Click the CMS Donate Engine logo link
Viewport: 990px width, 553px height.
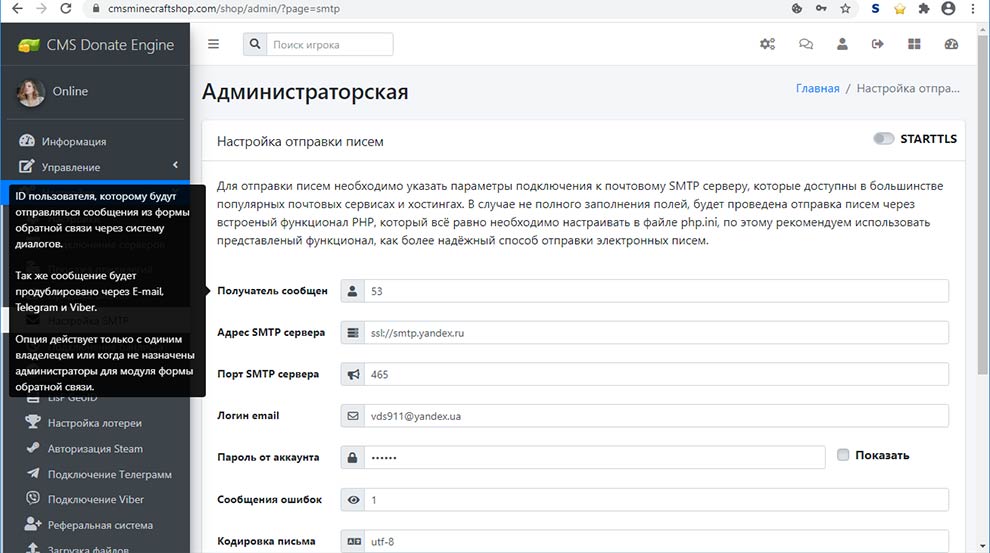click(96, 45)
